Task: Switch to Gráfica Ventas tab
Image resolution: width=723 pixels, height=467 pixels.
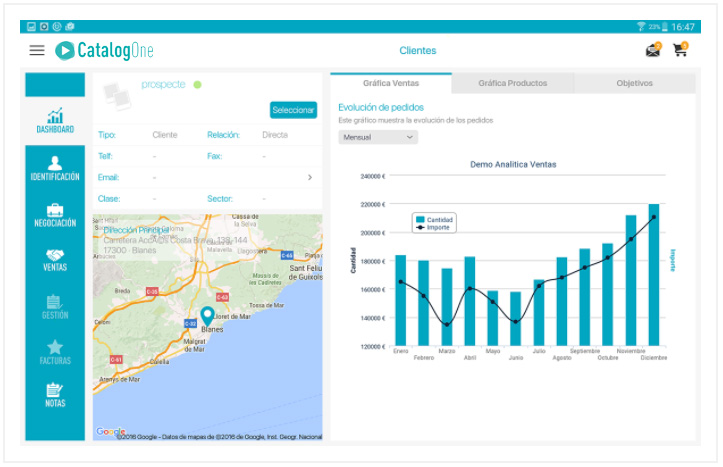Action: click(391, 83)
